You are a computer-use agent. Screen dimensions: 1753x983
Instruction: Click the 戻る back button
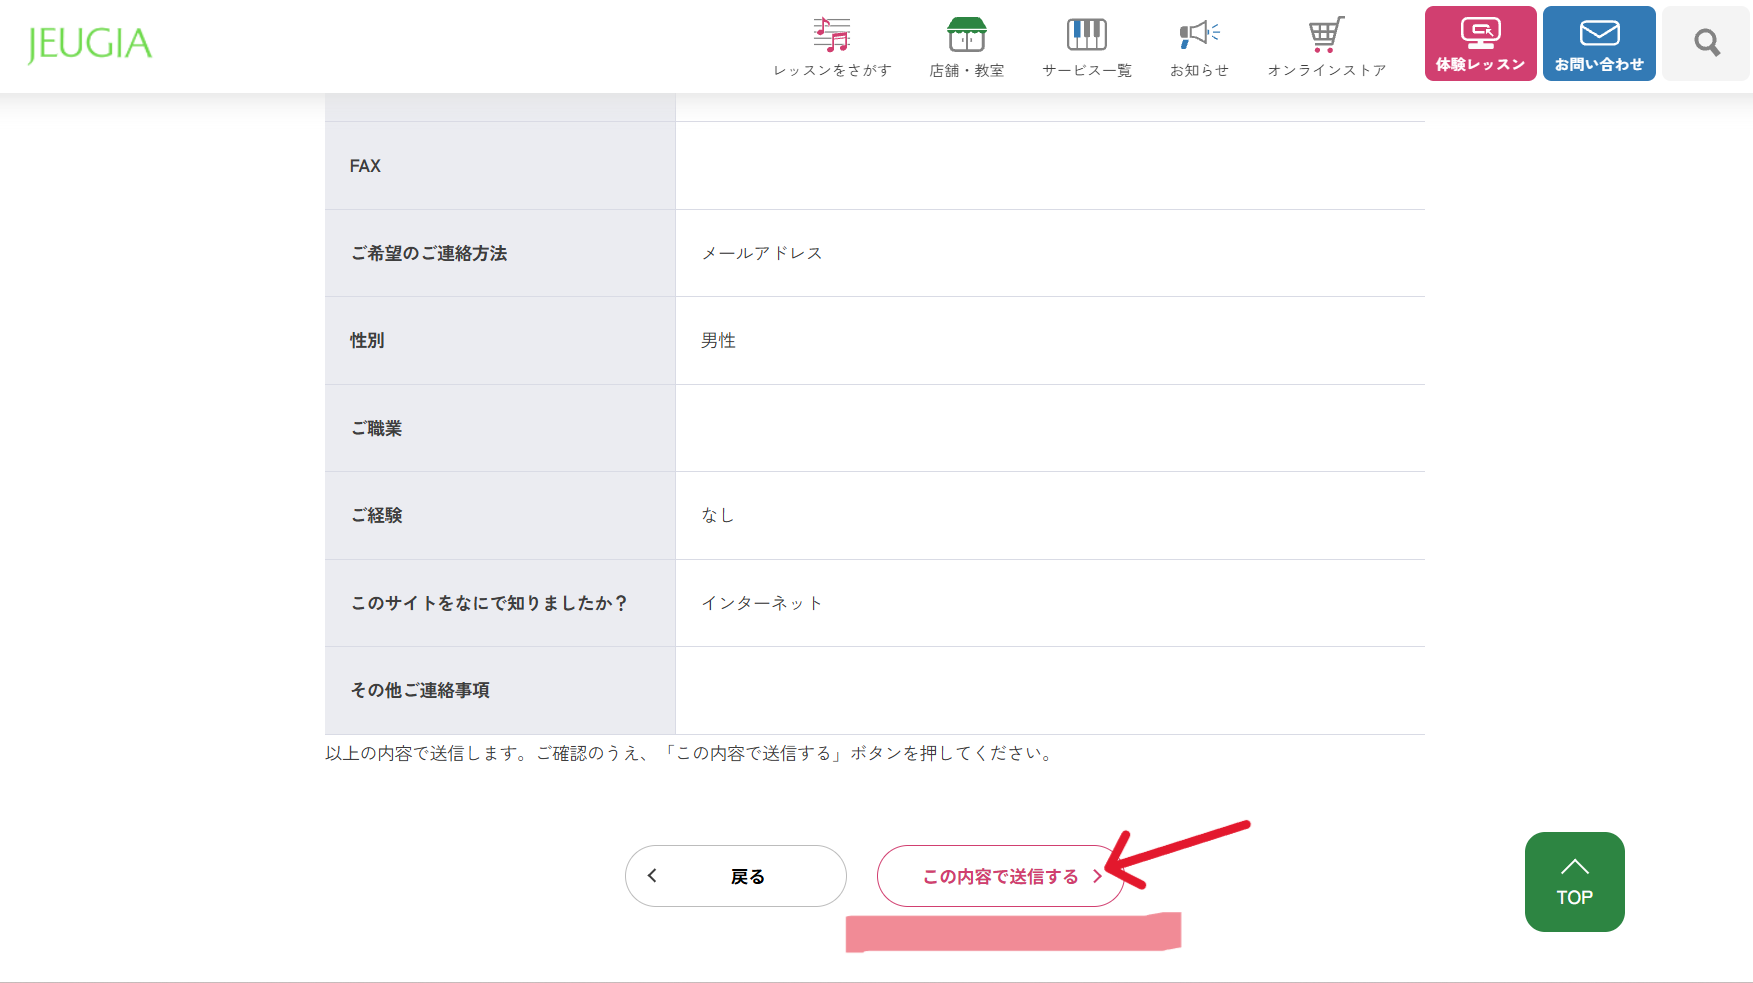[736, 876]
